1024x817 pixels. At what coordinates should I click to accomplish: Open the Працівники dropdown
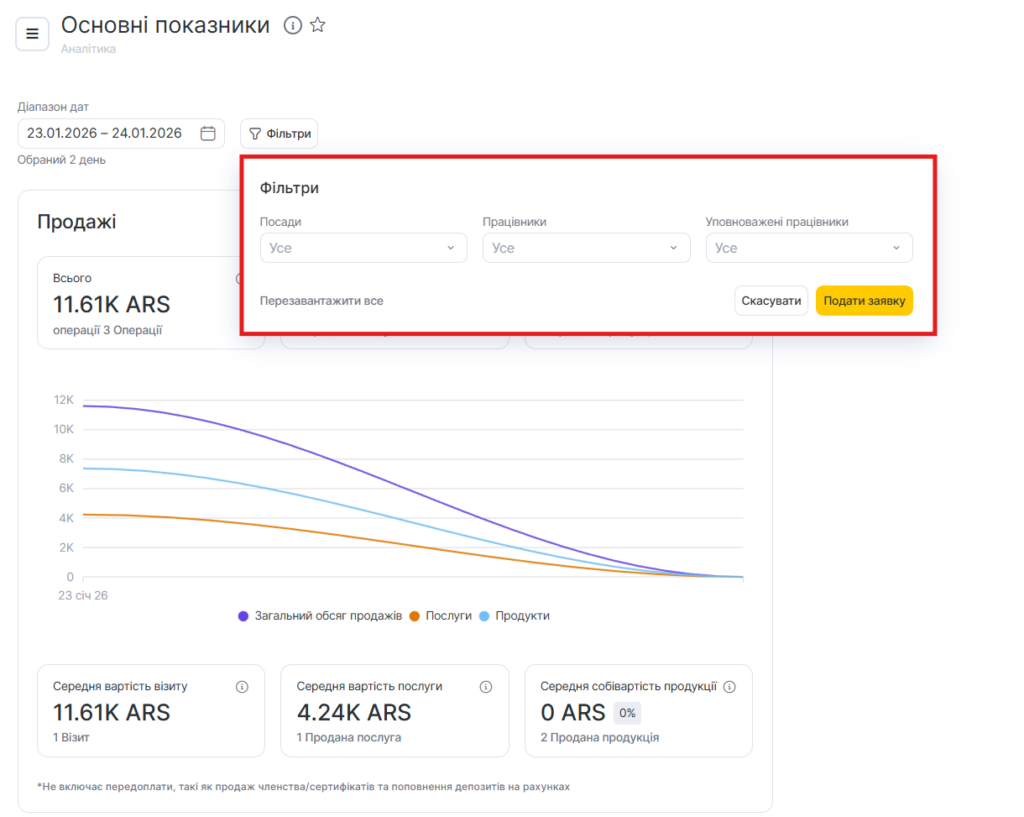586,248
